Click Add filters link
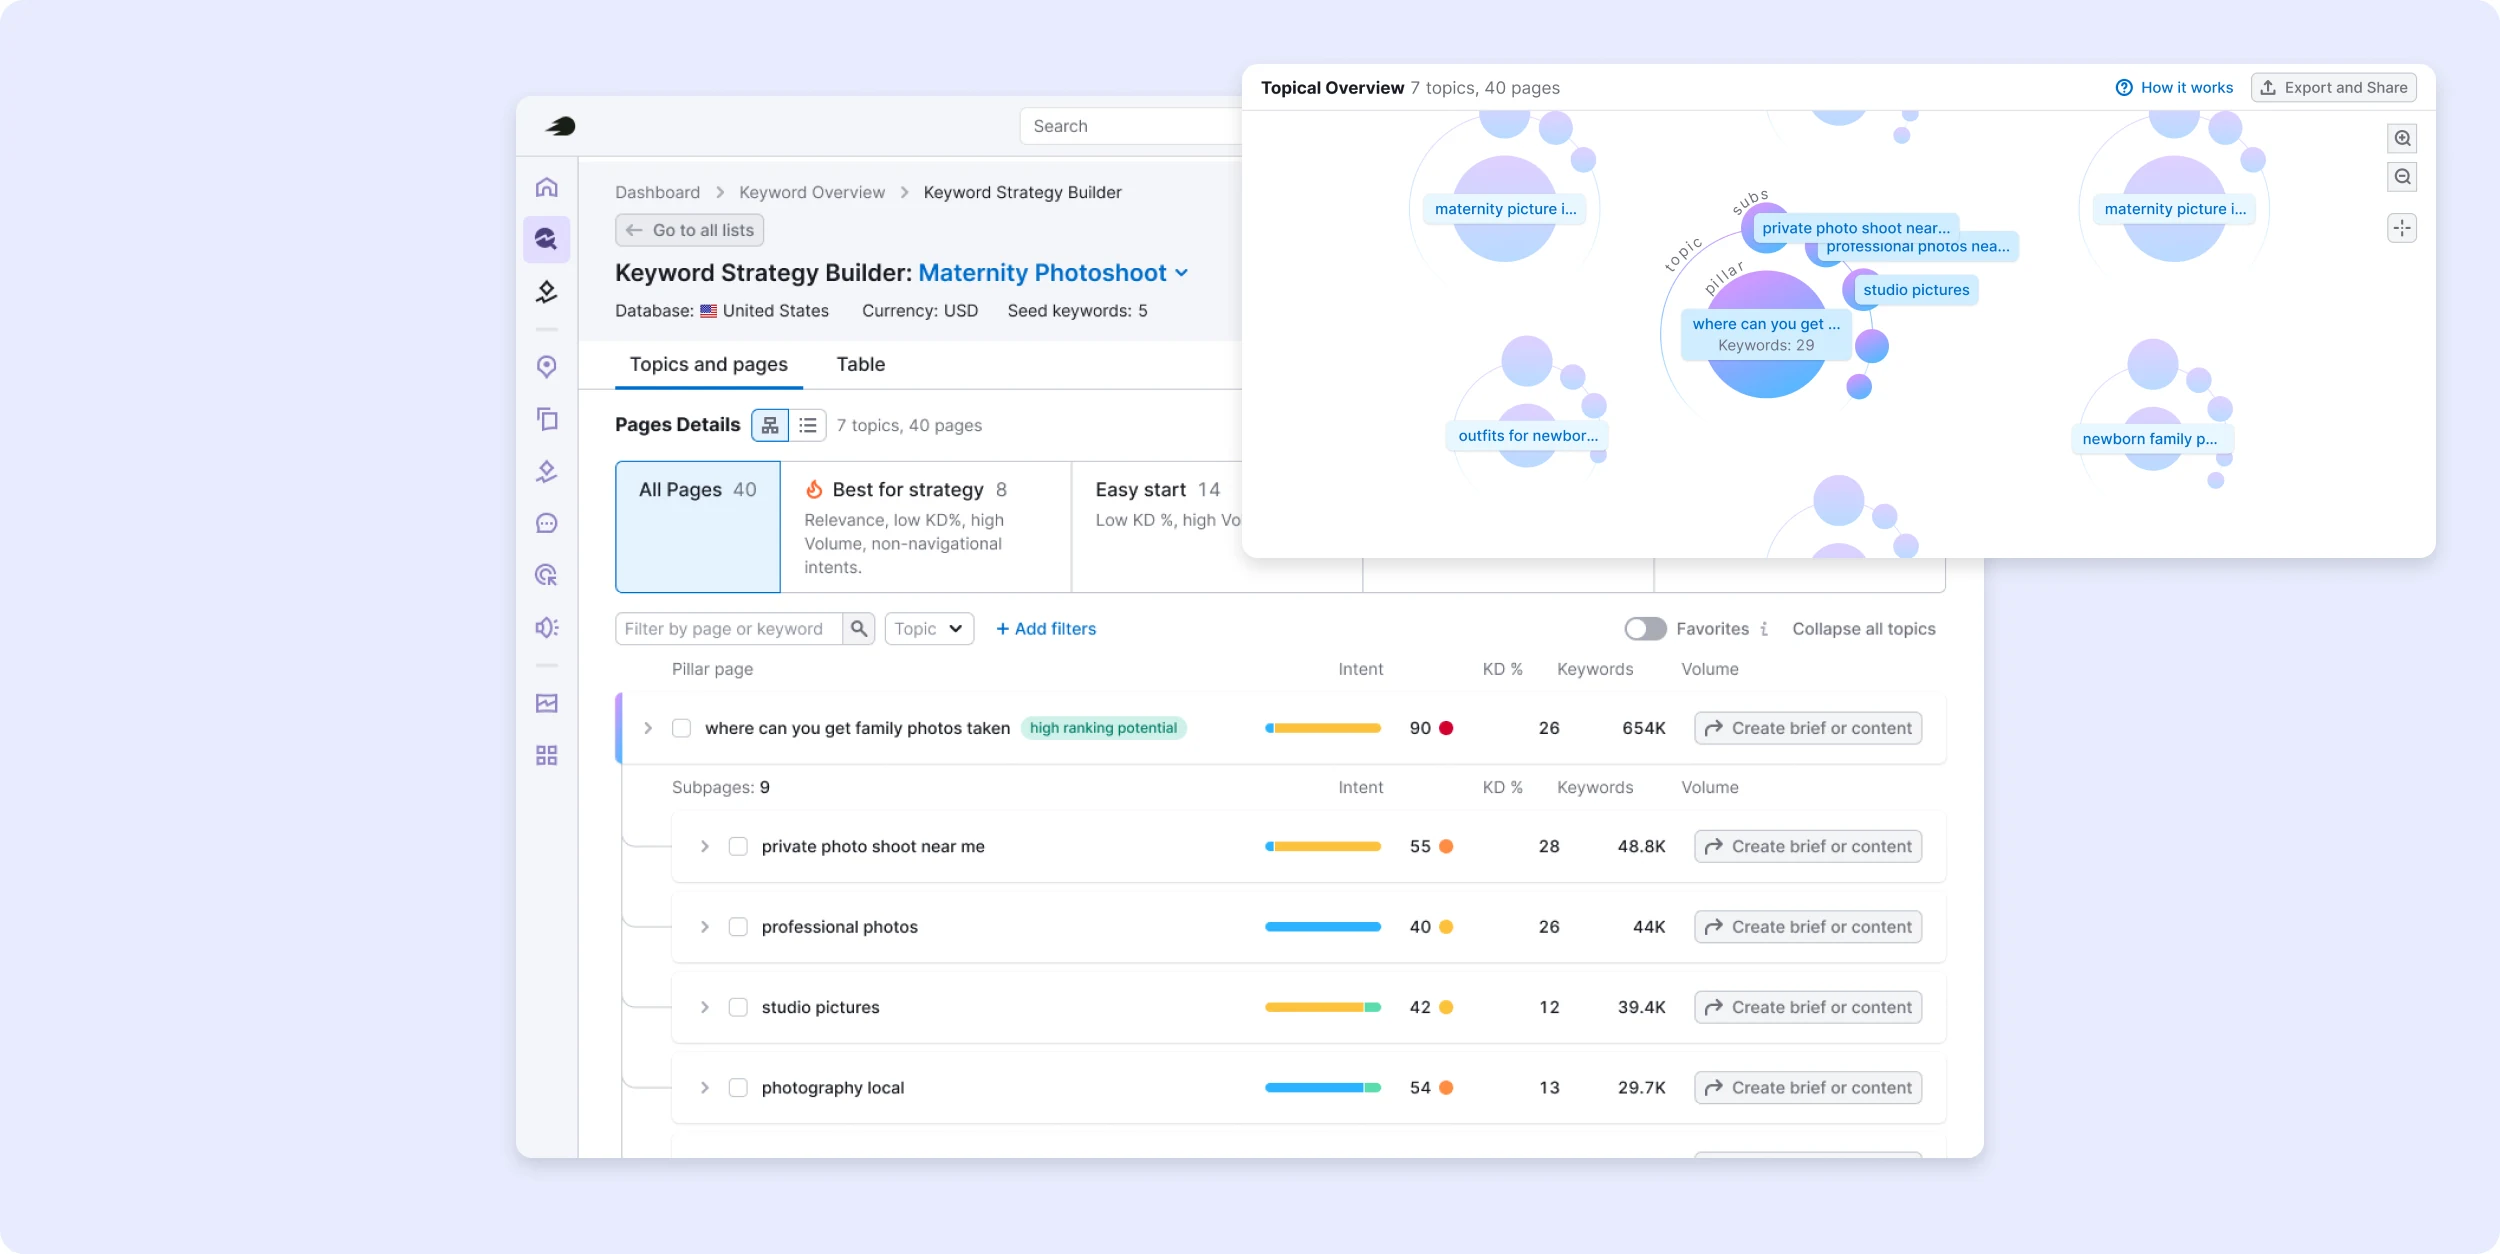The width and height of the screenshot is (2500, 1254). click(1046, 629)
